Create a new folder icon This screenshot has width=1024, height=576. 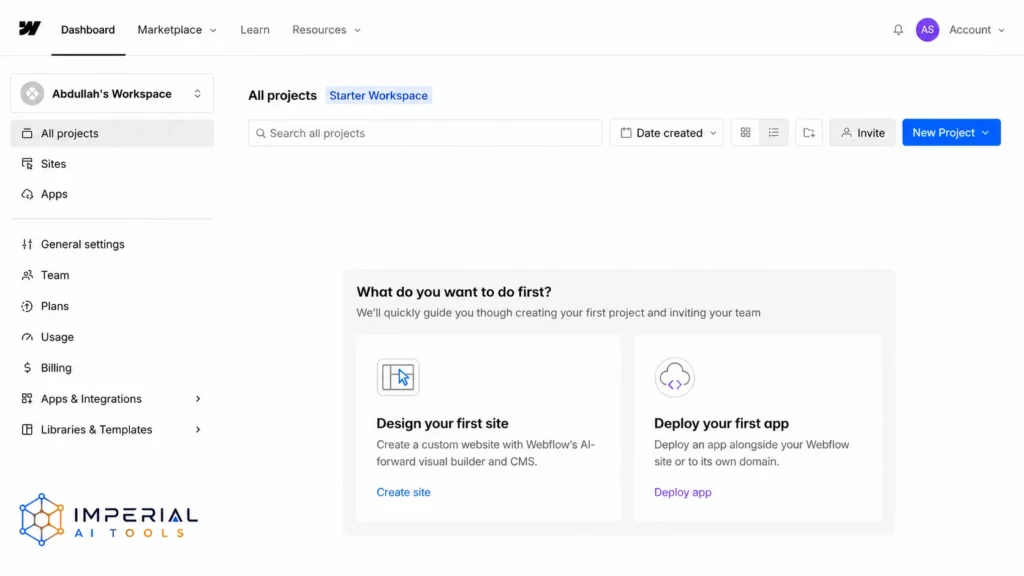[x=808, y=133]
